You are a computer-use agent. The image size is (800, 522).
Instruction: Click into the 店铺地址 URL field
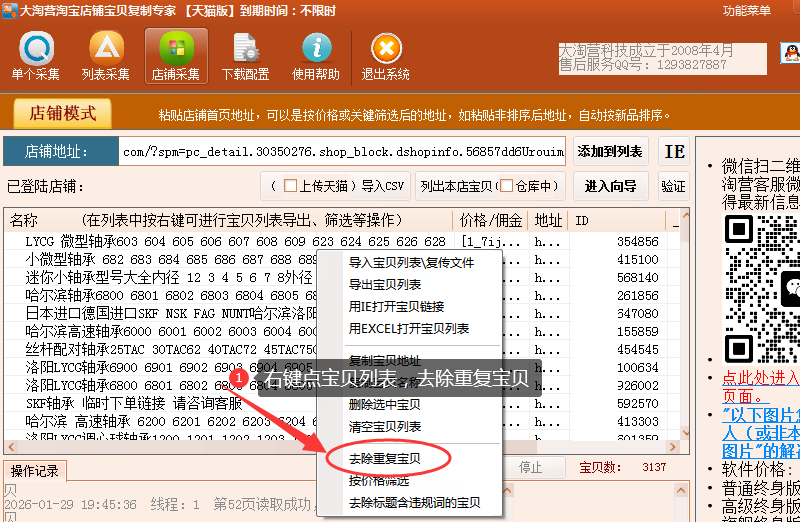pos(340,152)
